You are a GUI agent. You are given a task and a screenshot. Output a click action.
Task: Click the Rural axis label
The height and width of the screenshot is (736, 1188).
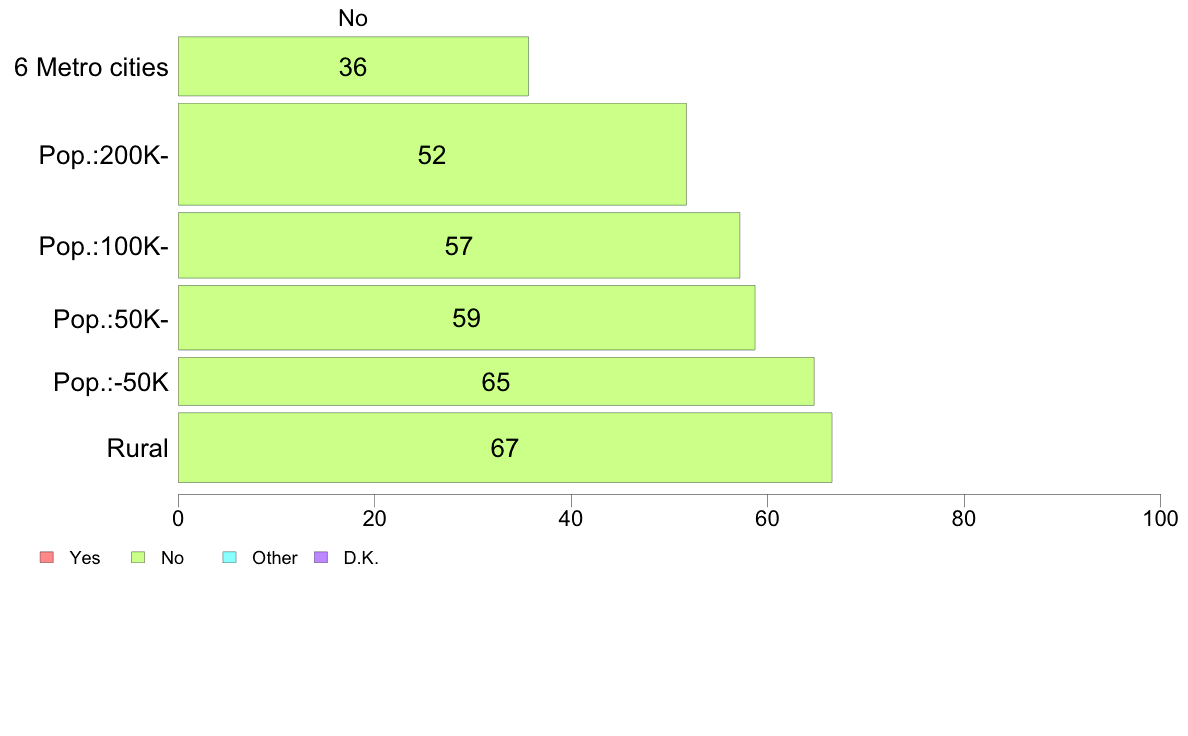pos(137,448)
